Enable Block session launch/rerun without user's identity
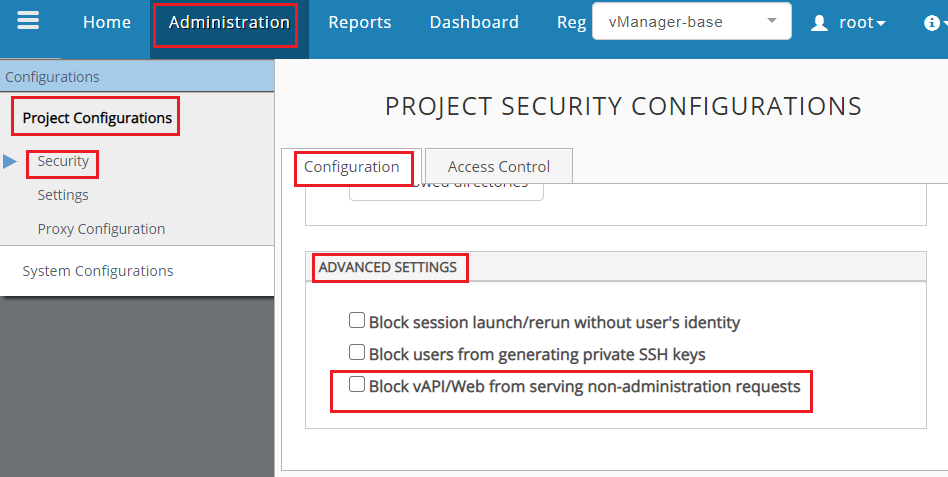Image resolution: width=948 pixels, height=477 pixels. click(x=356, y=321)
